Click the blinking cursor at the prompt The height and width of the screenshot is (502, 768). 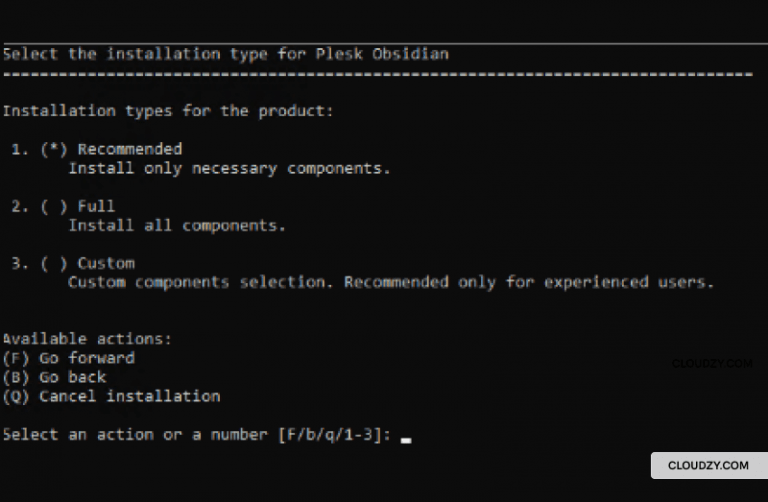(x=406, y=440)
